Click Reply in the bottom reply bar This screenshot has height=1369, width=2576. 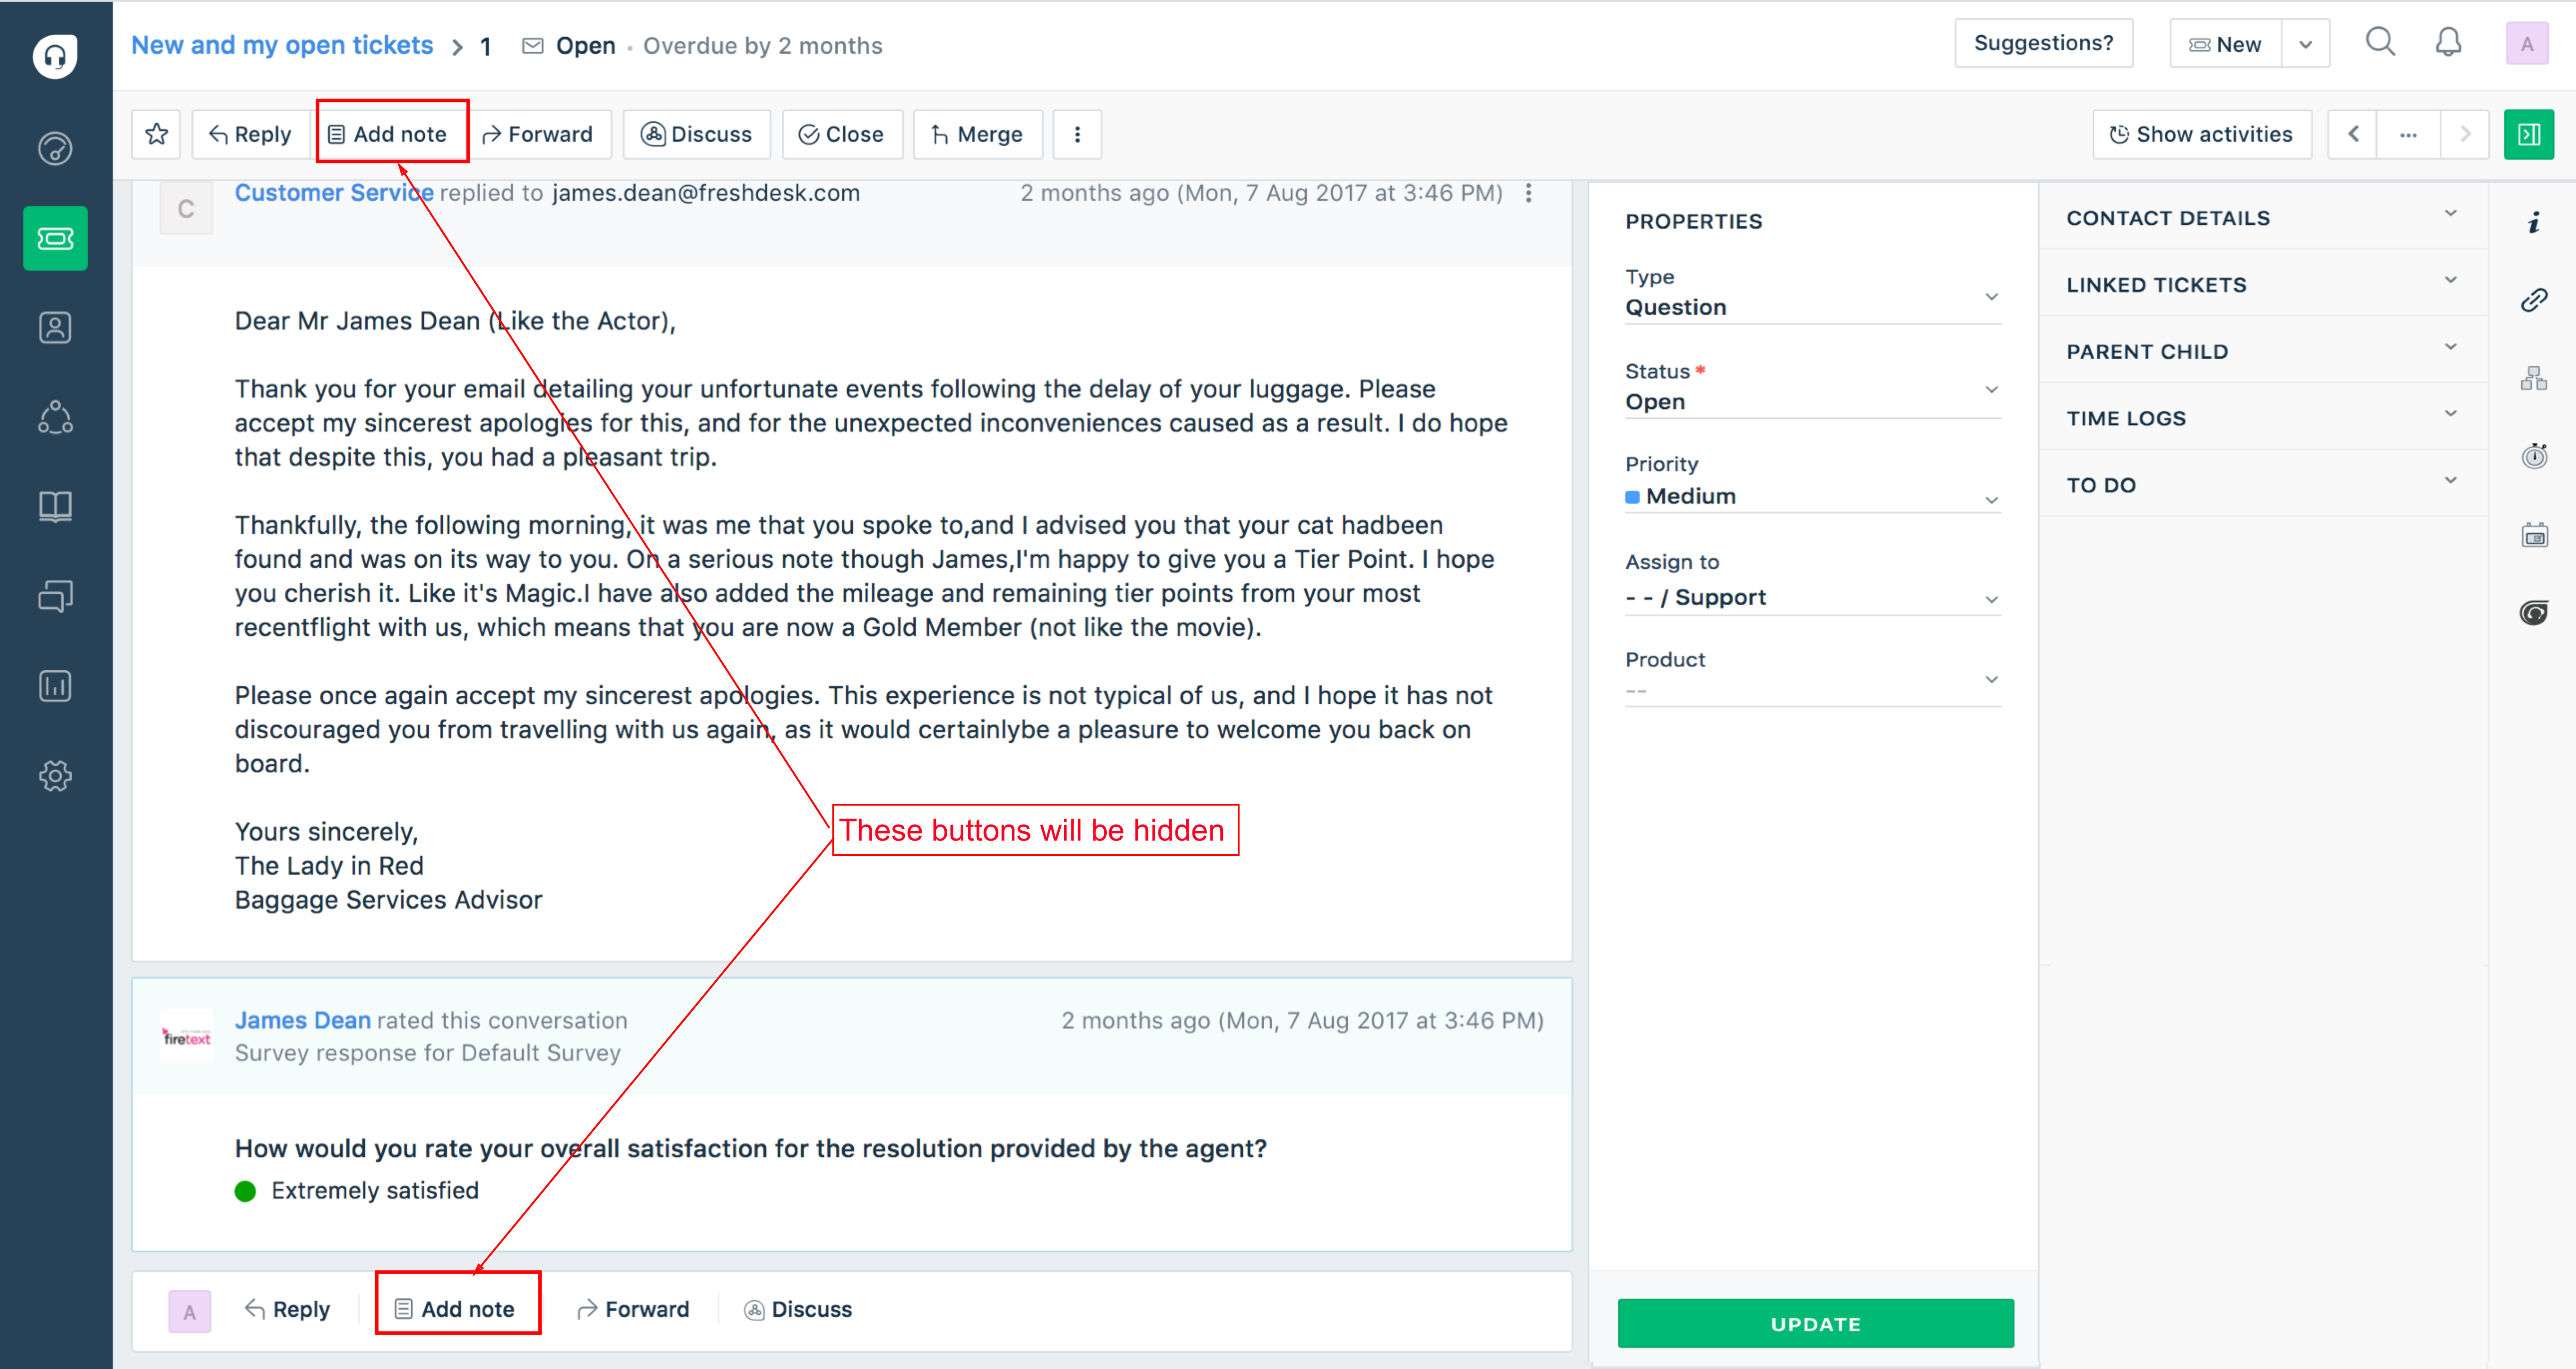pos(287,1309)
